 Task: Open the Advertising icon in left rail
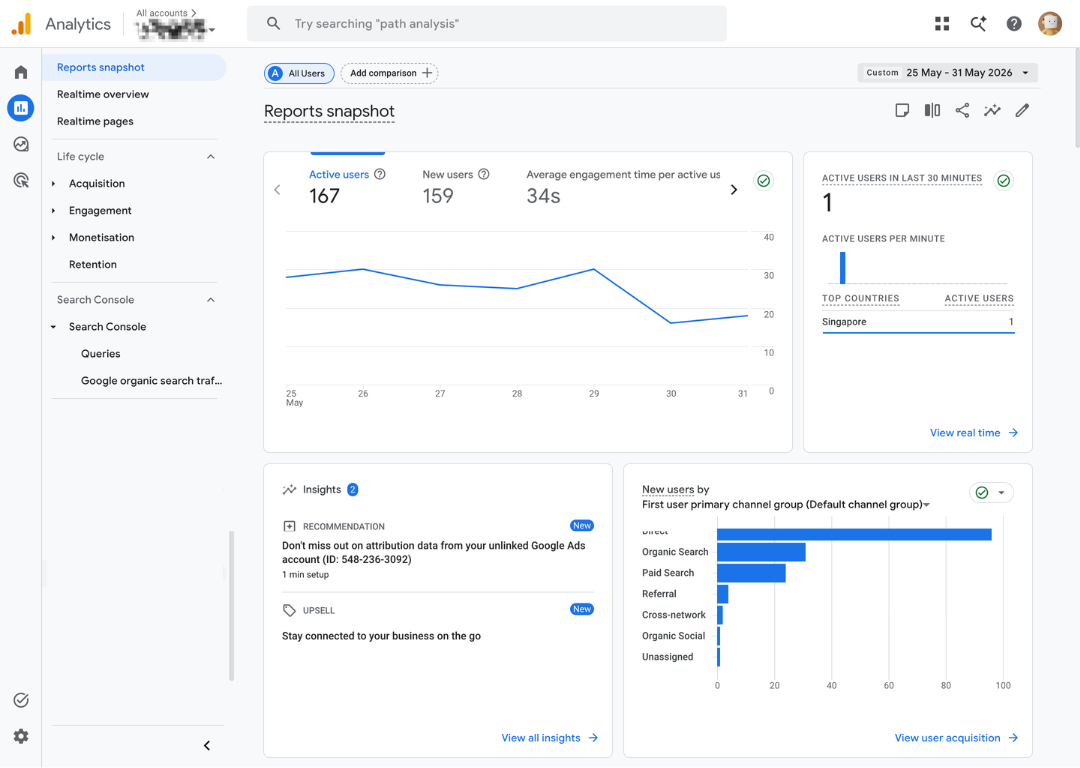pyautogui.click(x=21, y=180)
